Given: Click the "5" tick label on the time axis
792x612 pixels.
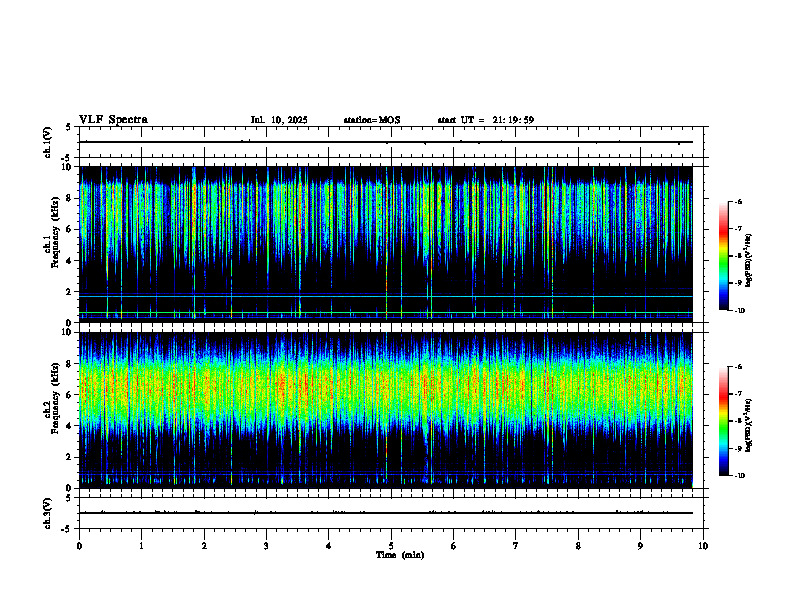Looking at the screenshot, I should click(x=391, y=546).
